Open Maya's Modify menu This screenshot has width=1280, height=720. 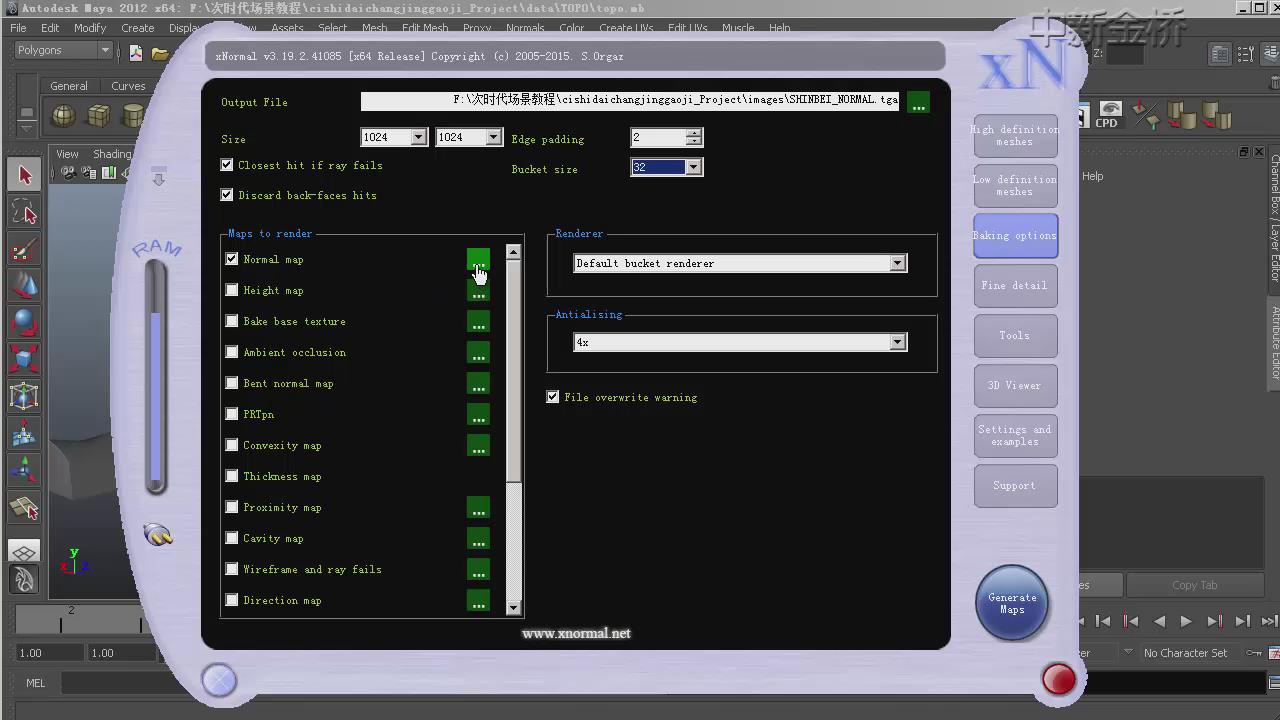[90, 28]
